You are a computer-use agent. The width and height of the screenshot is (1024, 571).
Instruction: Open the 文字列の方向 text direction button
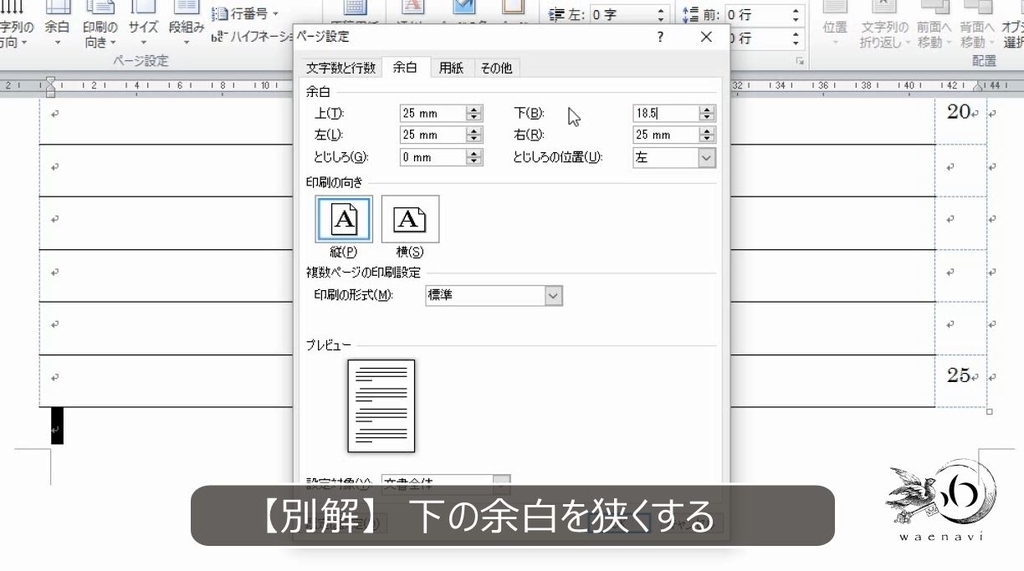tap(16, 25)
